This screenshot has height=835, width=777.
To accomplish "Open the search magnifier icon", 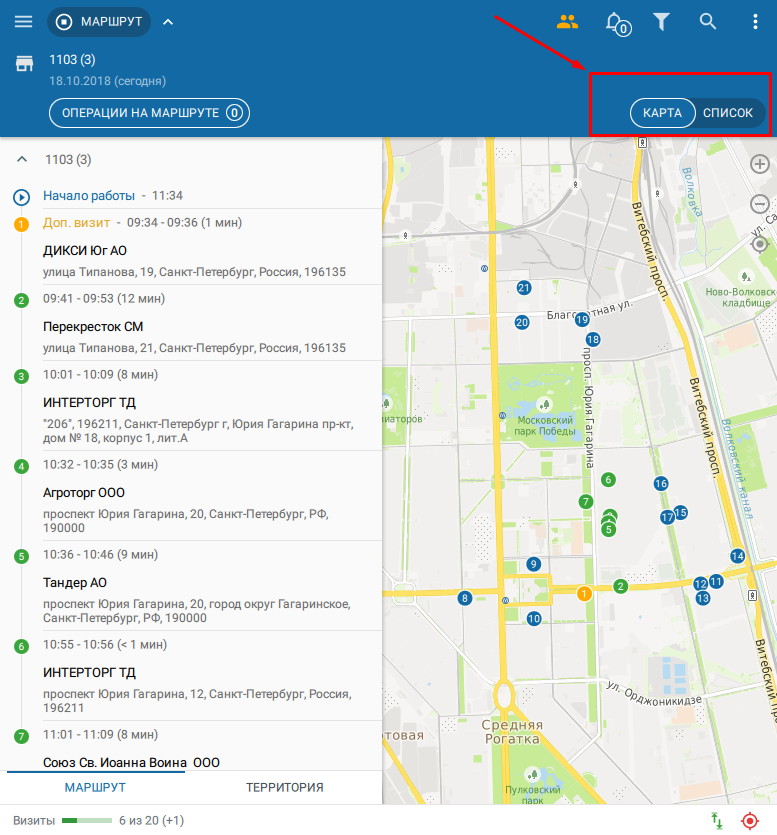I will tap(708, 22).
